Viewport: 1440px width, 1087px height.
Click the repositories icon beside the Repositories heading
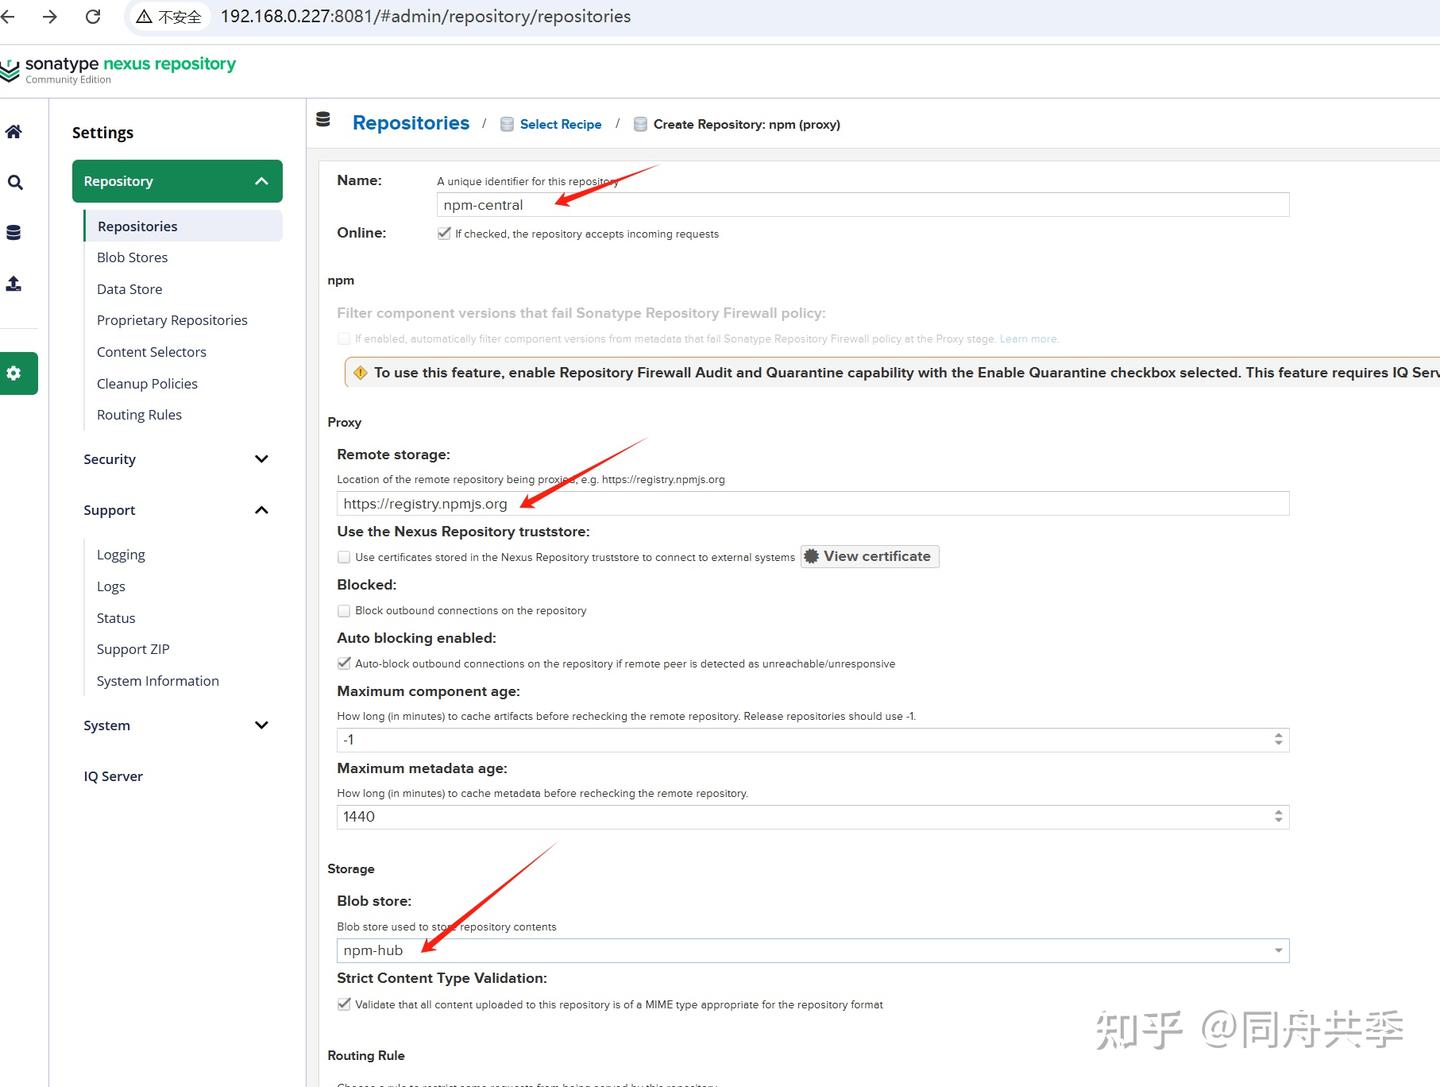[x=323, y=119]
